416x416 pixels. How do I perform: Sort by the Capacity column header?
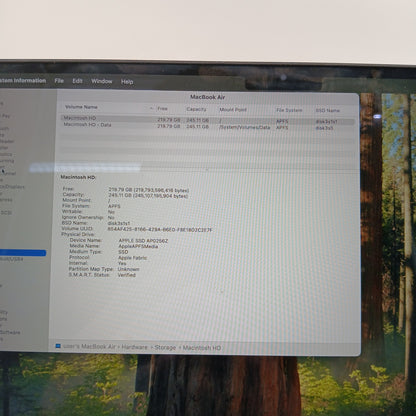[x=196, y=109]
